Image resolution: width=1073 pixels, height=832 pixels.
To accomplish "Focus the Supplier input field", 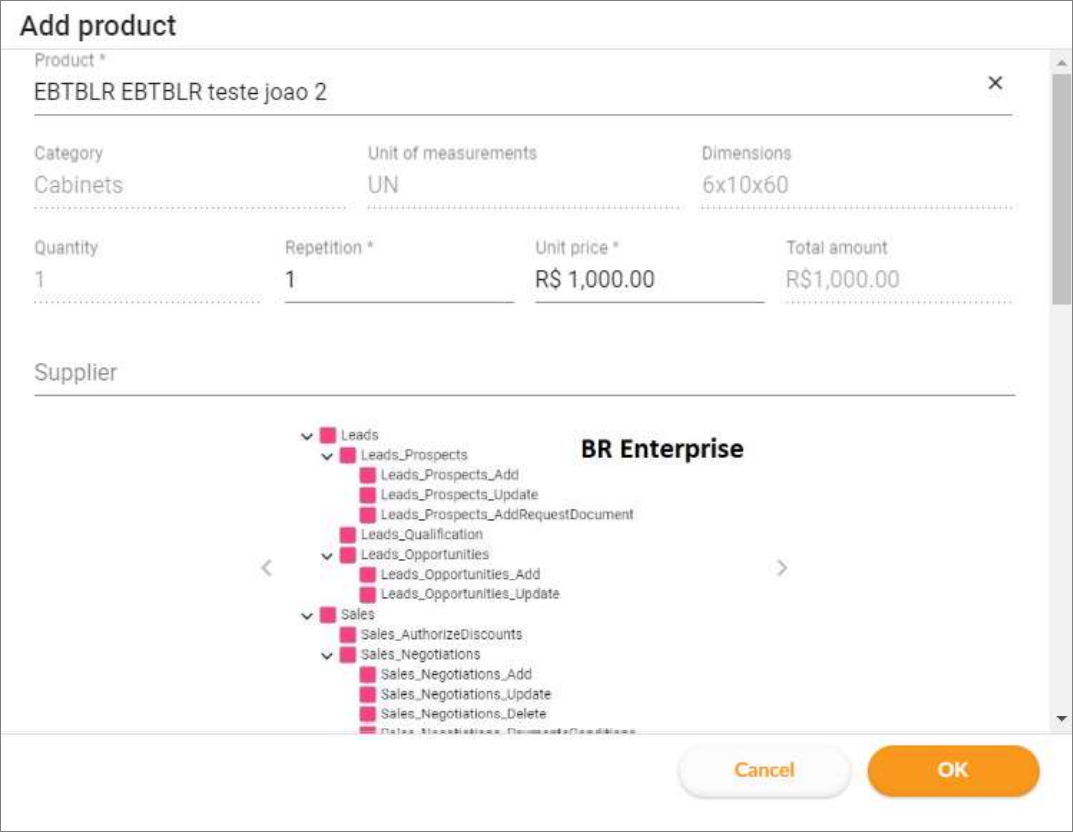I will (524, 373).
